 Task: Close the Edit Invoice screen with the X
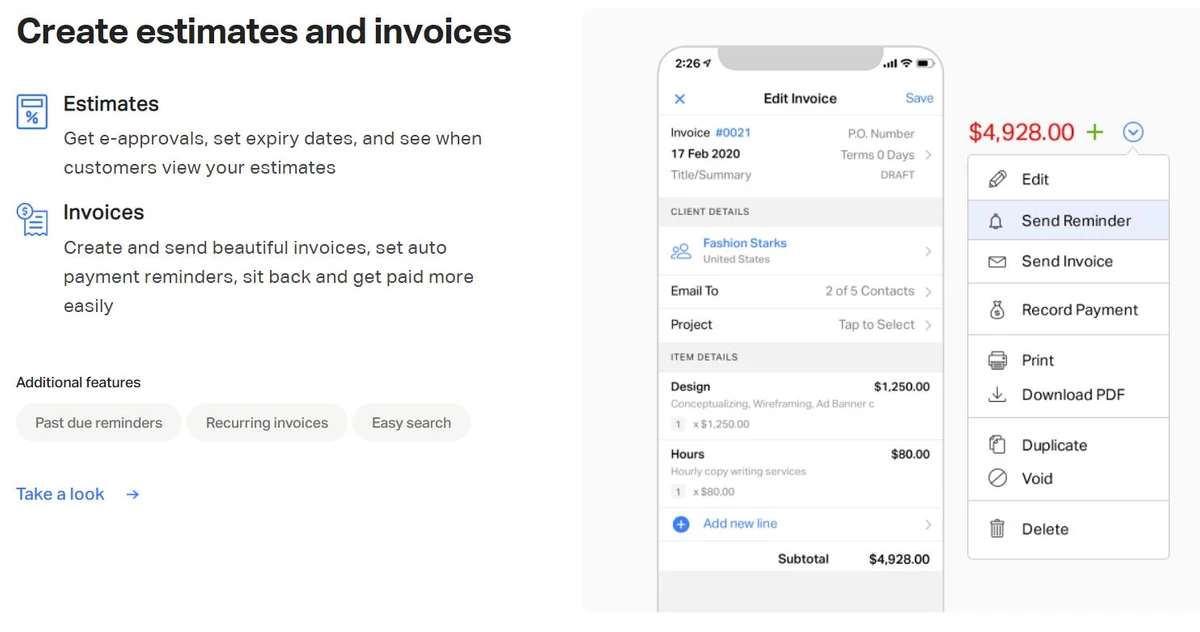680,99
